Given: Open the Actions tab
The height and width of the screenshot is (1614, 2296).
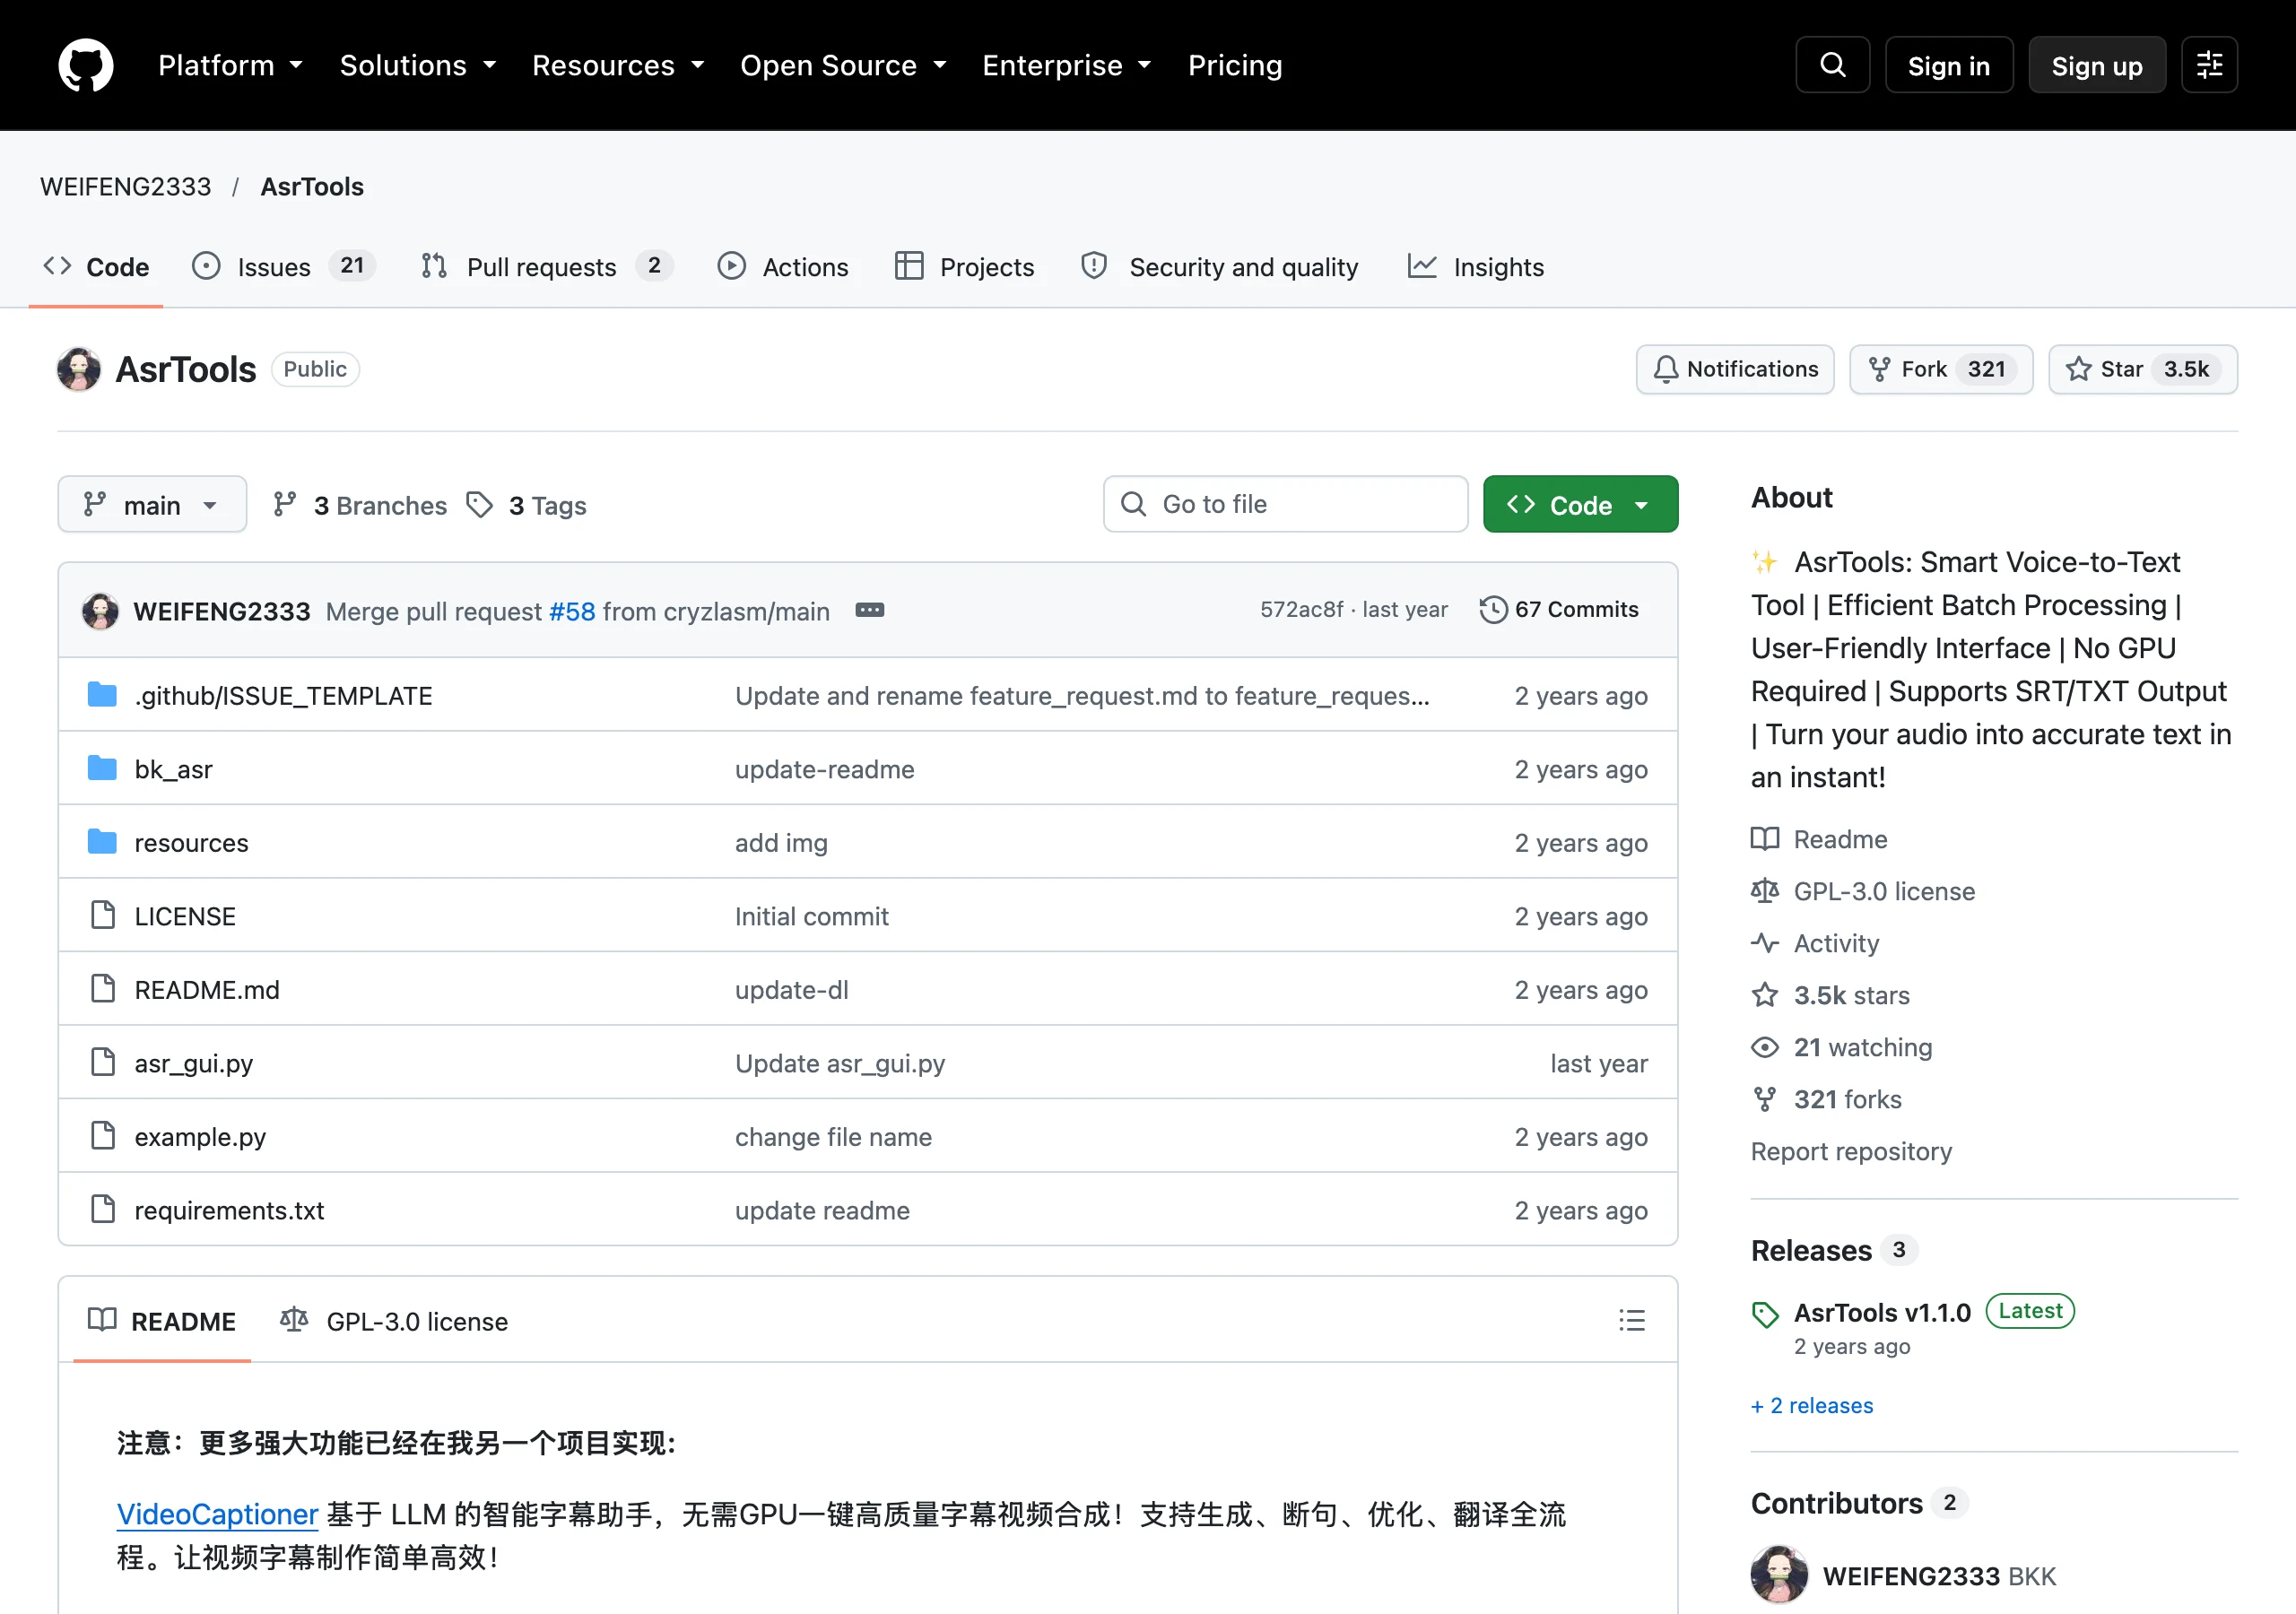Looking at the screenshot, I should [783, 267].
